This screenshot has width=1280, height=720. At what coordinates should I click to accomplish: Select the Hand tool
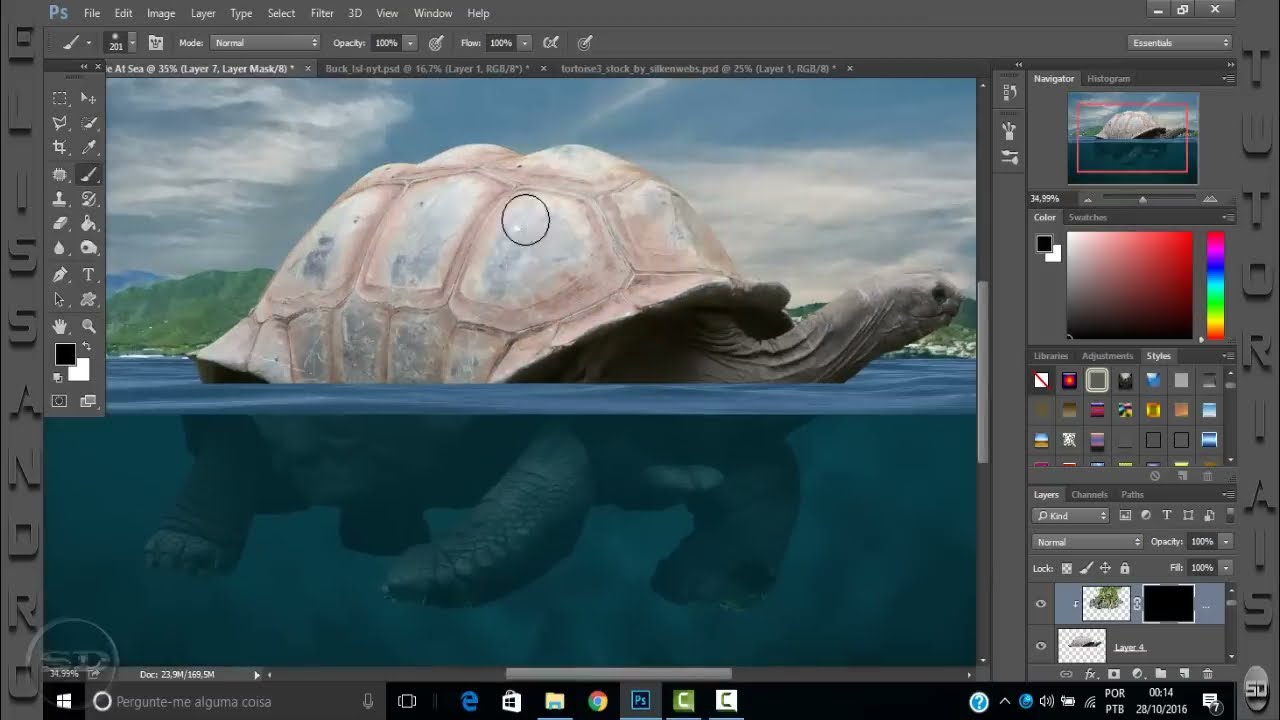point(60,326)
